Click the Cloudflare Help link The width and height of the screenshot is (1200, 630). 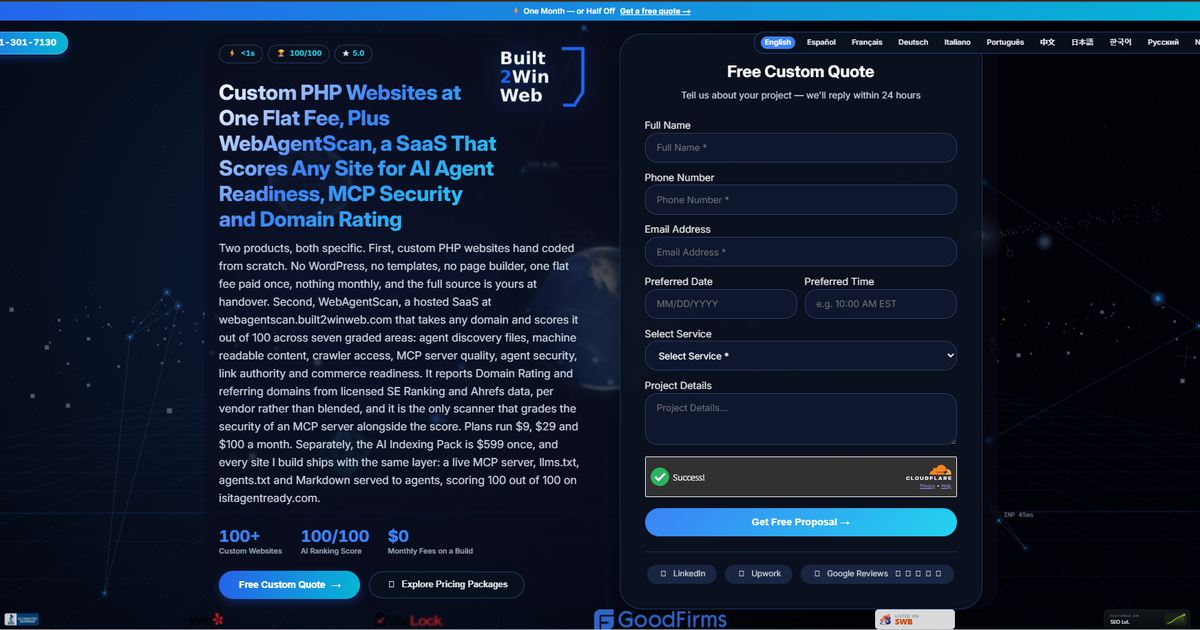[x=946, y=487]
